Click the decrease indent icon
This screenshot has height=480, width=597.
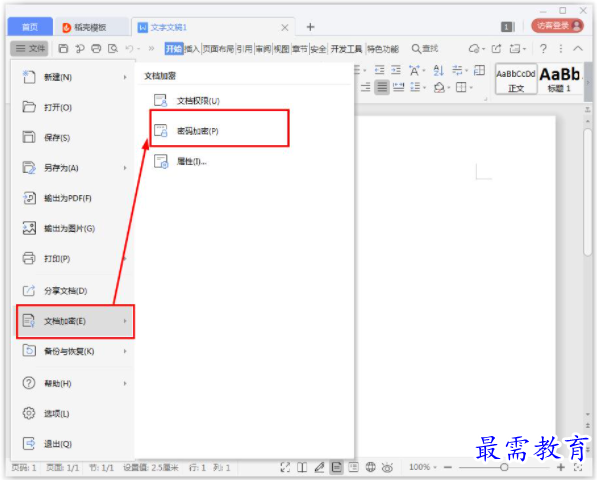[x=379, y=70]
